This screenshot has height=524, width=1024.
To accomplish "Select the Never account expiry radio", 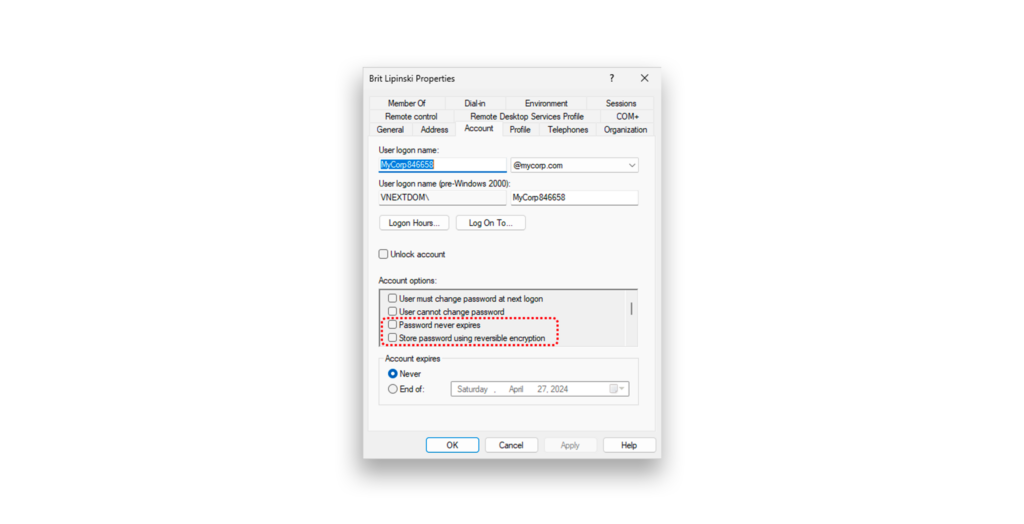I will tap(392, 374).
